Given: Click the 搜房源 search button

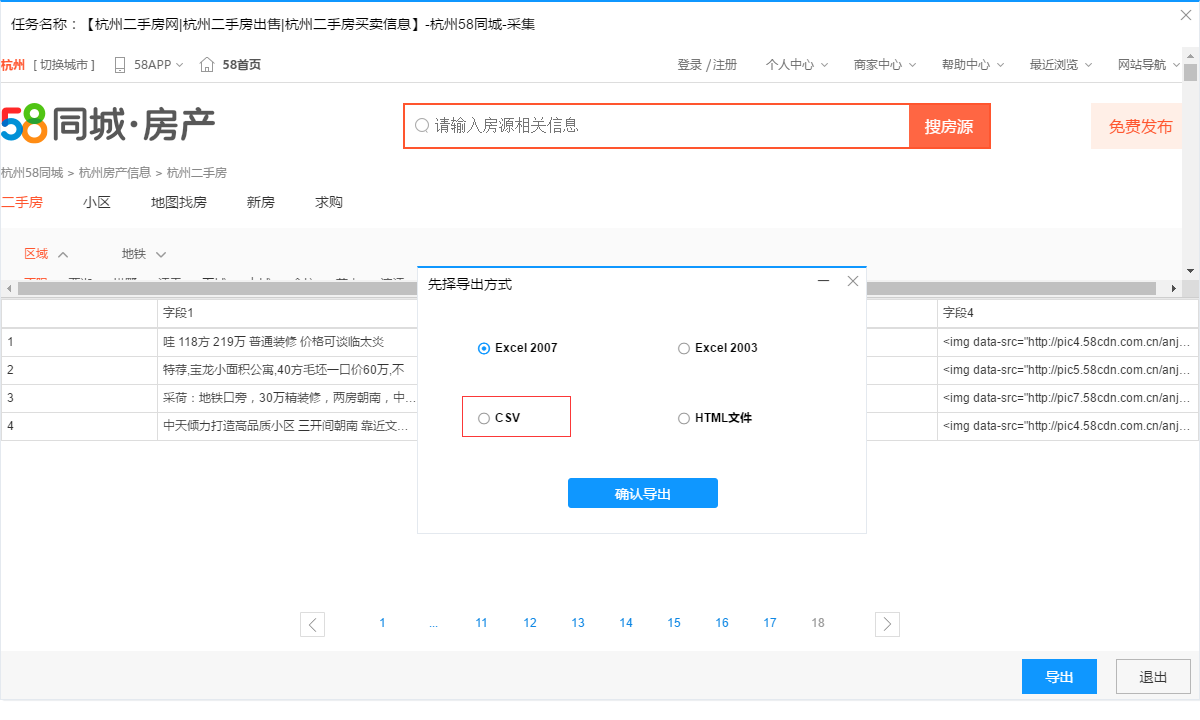Looking at the screenshot, I should coord(949,126).
